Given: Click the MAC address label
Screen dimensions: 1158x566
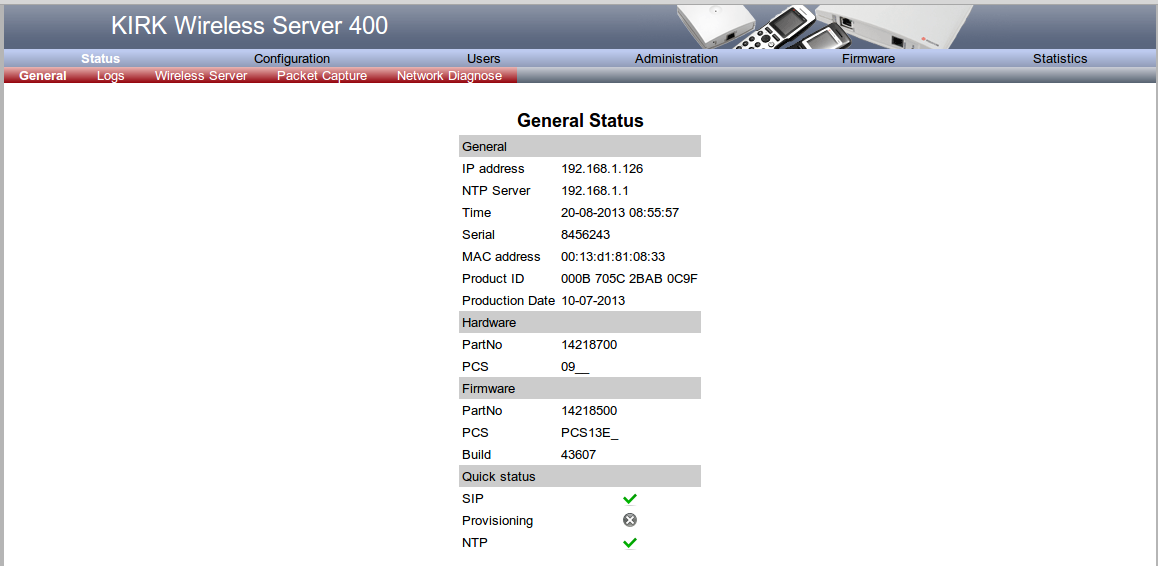Looking at the screenshot, I should 501,257.
